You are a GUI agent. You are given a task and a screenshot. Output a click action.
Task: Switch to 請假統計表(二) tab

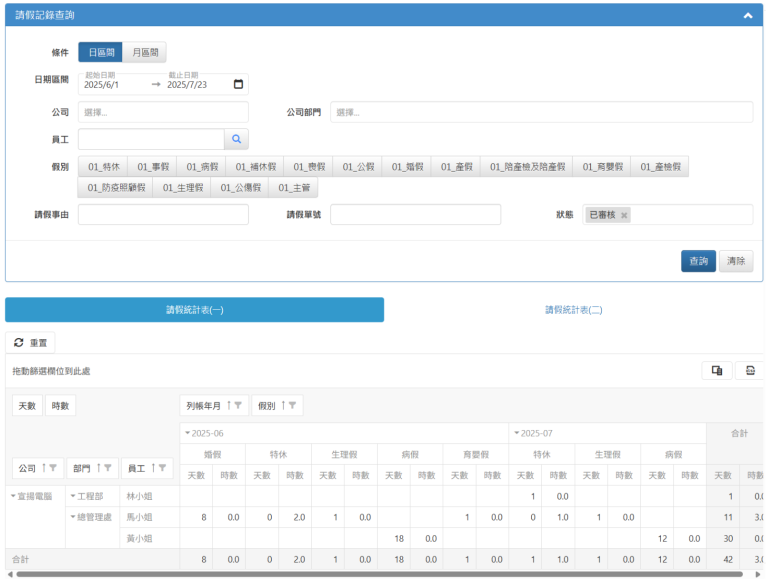point(573,310)
